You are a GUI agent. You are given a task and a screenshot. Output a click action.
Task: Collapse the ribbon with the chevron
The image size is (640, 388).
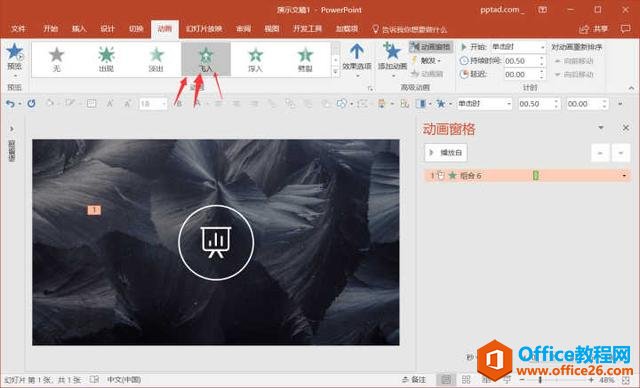tap(631, 88)
